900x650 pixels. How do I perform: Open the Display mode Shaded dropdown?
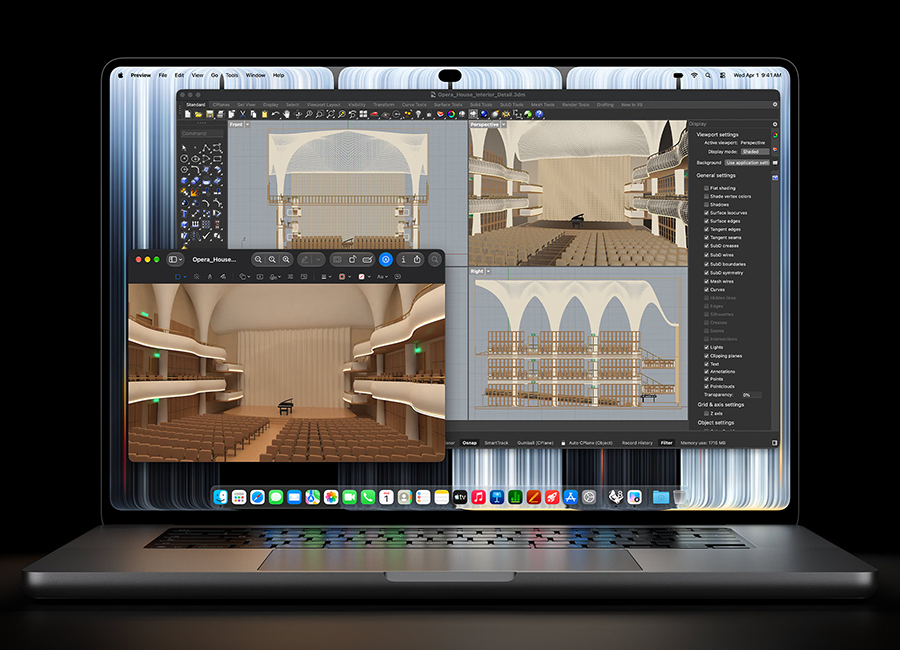point(755,152)
